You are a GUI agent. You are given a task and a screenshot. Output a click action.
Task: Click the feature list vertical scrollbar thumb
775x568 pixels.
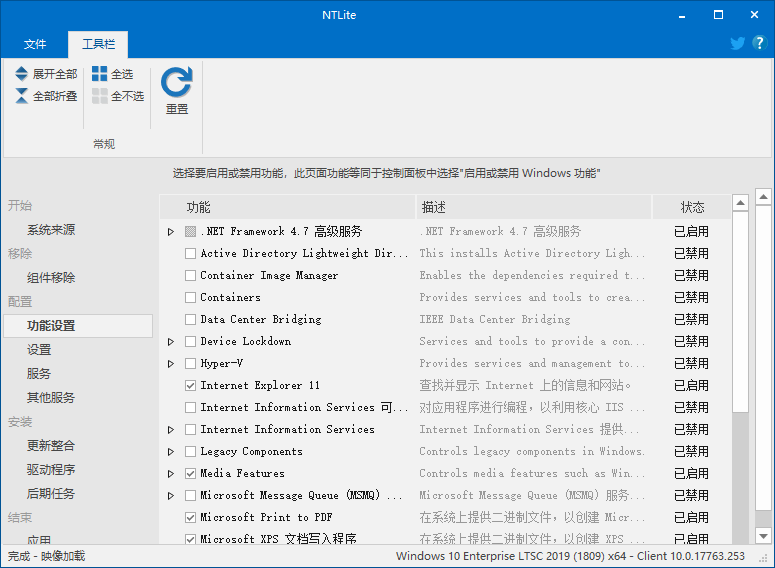click(740, 310)
